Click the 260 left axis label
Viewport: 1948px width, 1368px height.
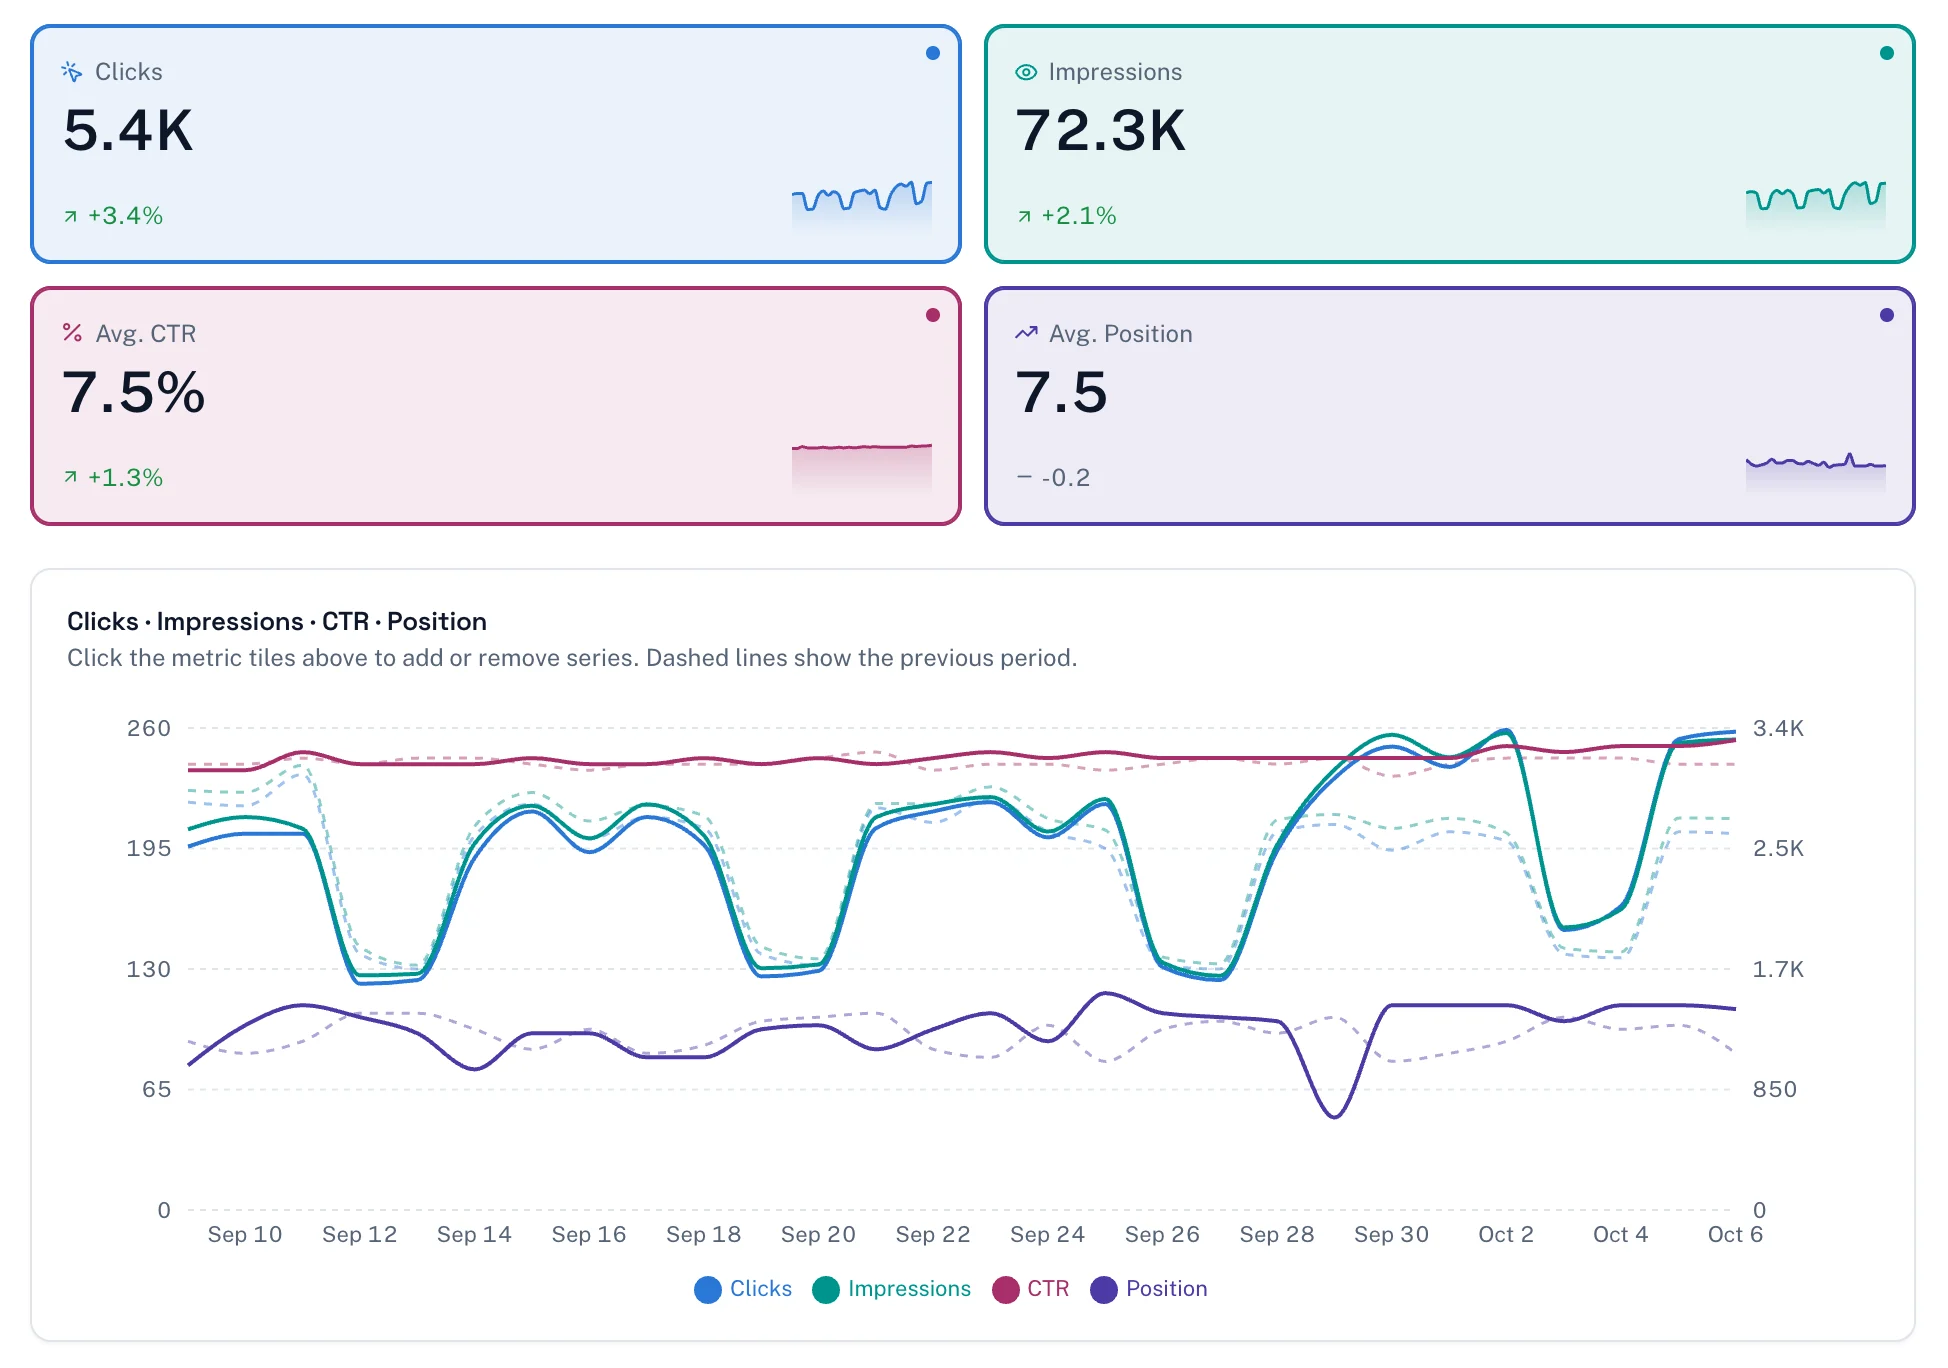(149, 729)
